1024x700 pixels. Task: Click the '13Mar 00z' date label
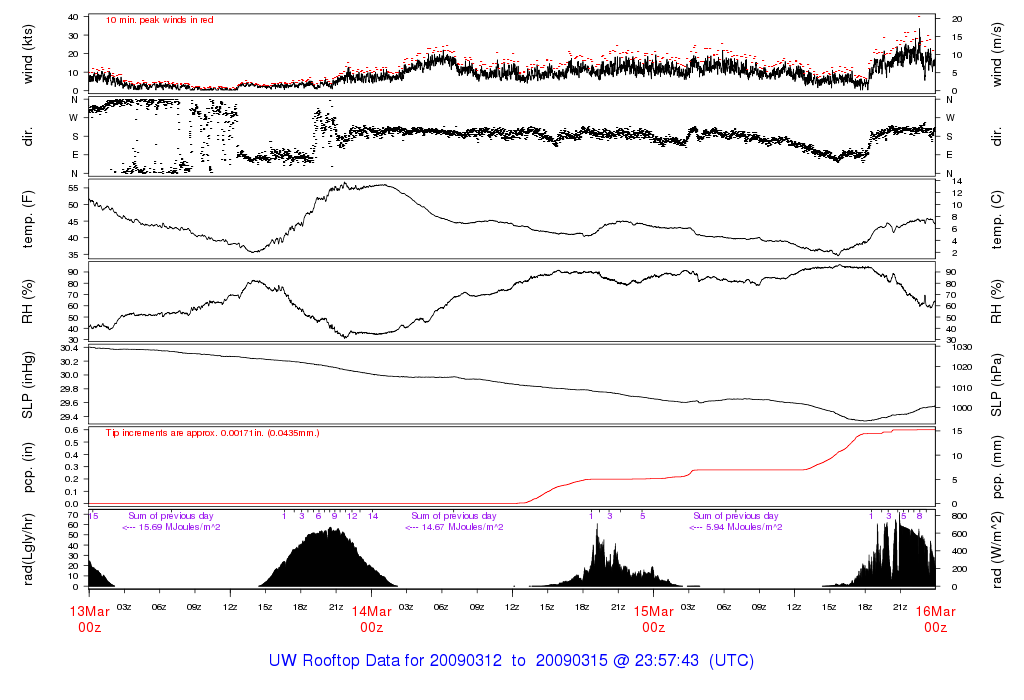coord(89,619)
